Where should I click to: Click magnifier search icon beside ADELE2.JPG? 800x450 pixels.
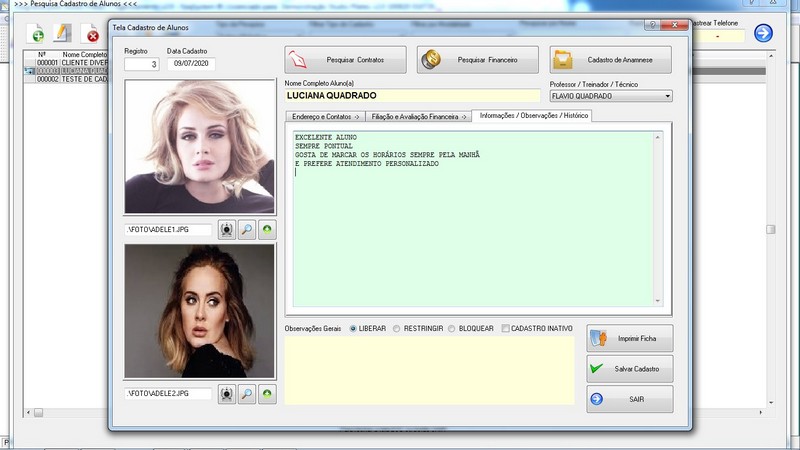pyautogui.click(x=247, y=394)
